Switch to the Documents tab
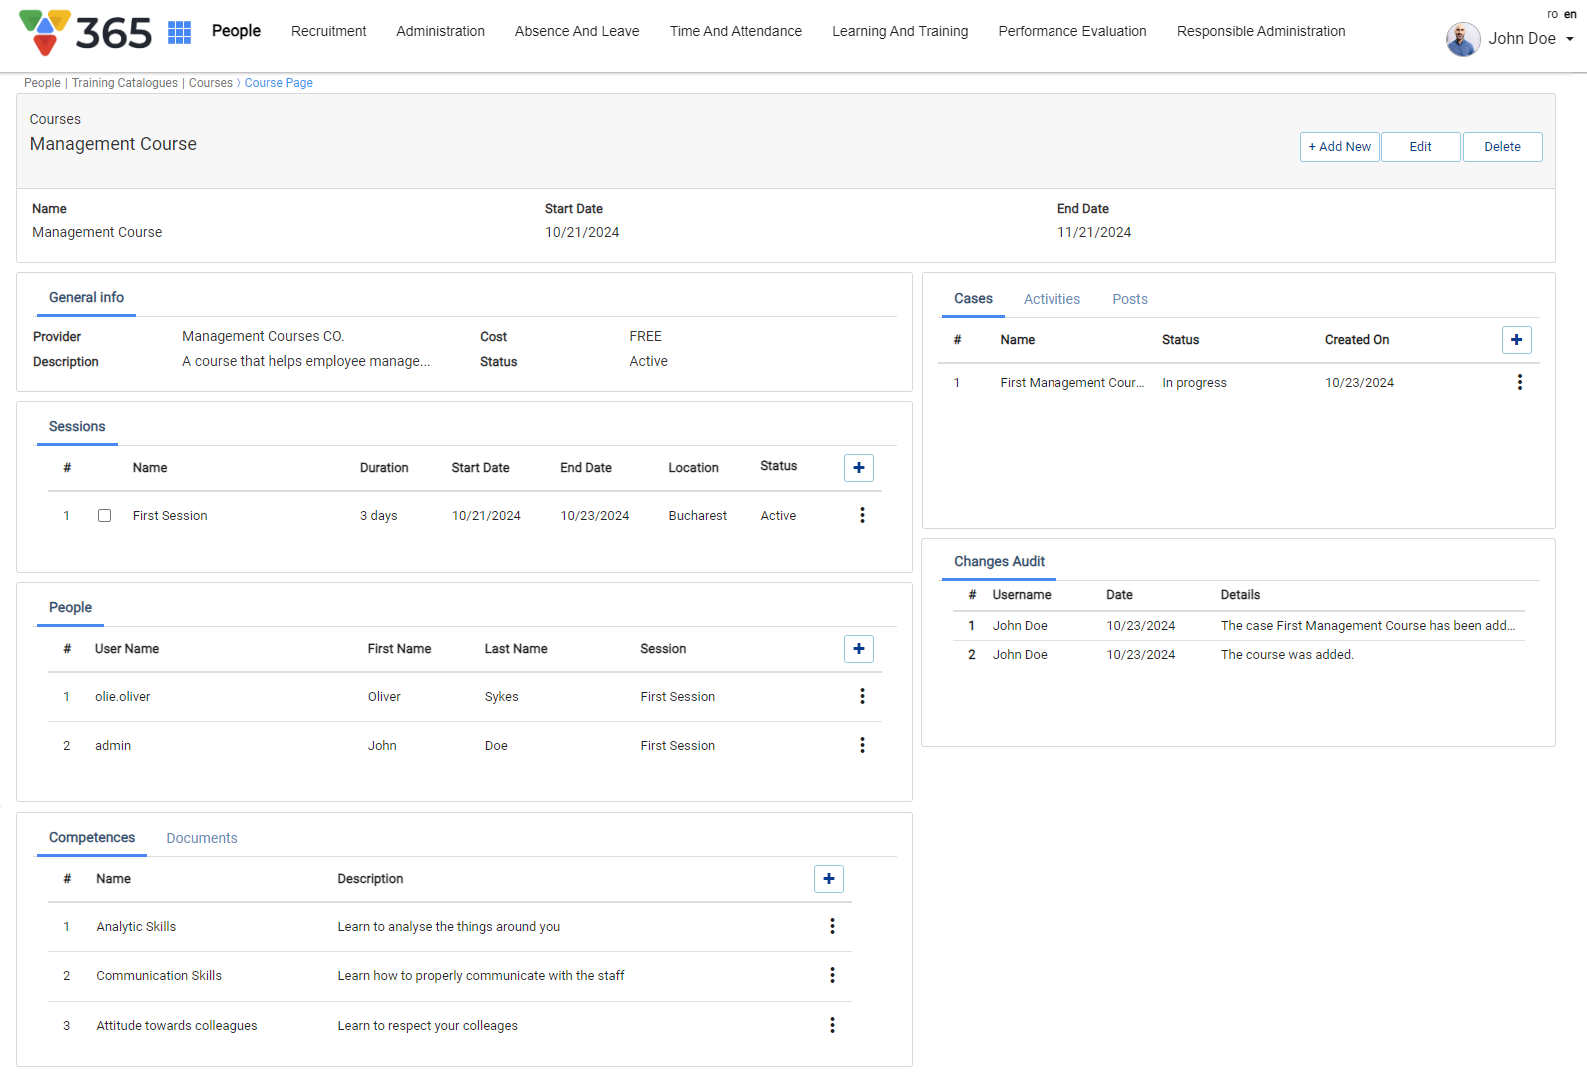1587x1072 pixels. point(201,838)
